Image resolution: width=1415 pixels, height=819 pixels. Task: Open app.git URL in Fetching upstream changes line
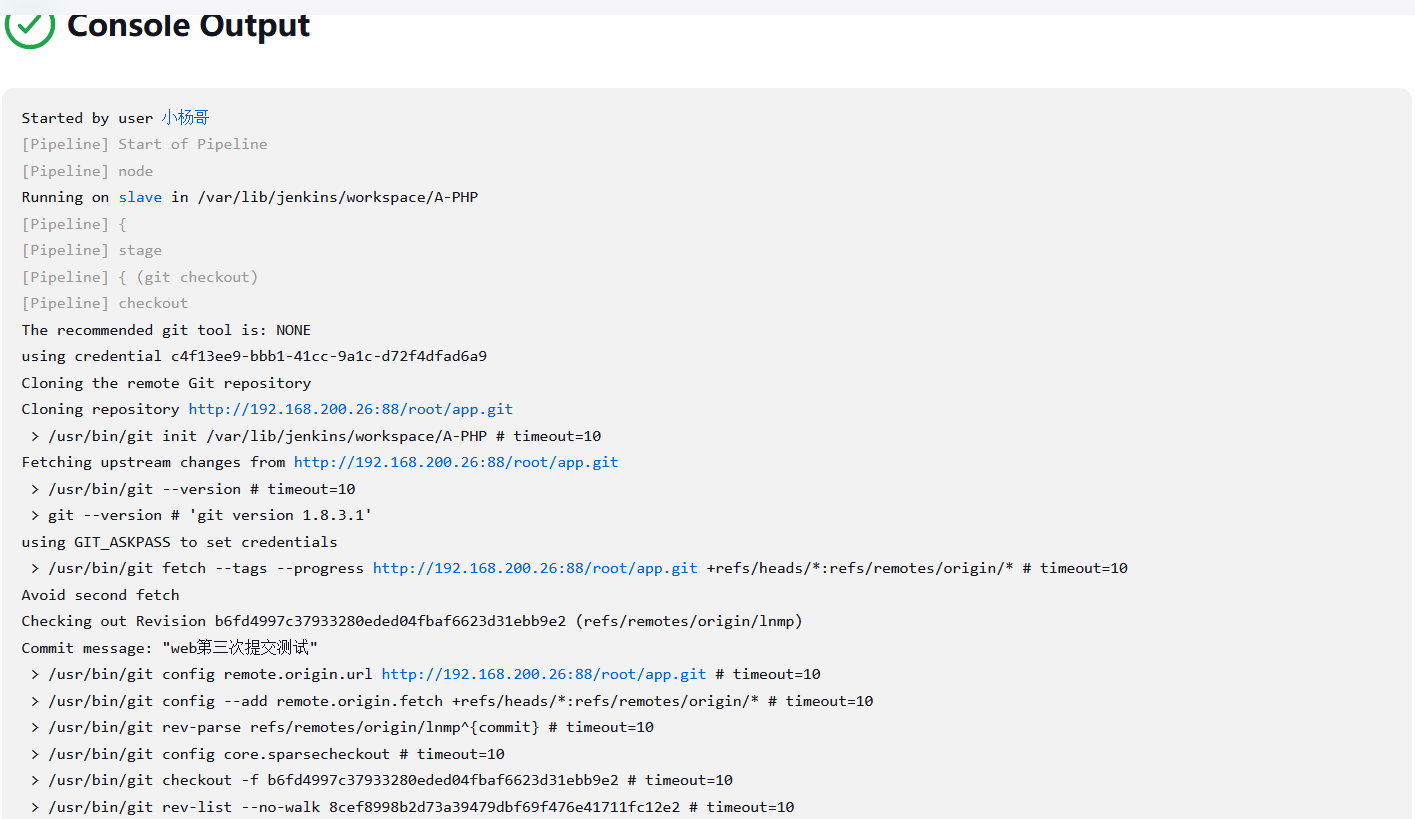pos(456,462)
